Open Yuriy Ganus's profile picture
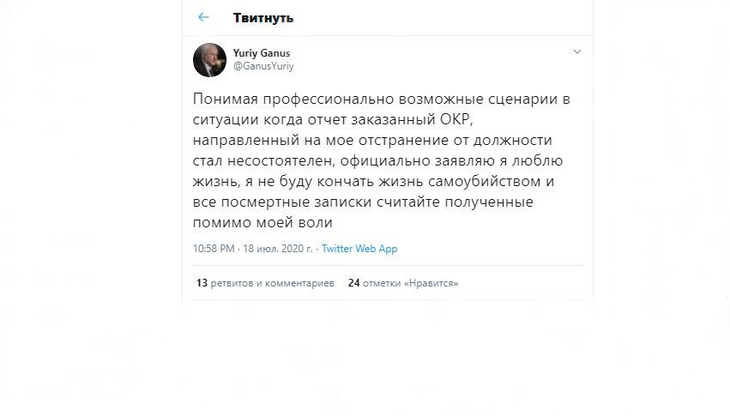 point(209,60)
